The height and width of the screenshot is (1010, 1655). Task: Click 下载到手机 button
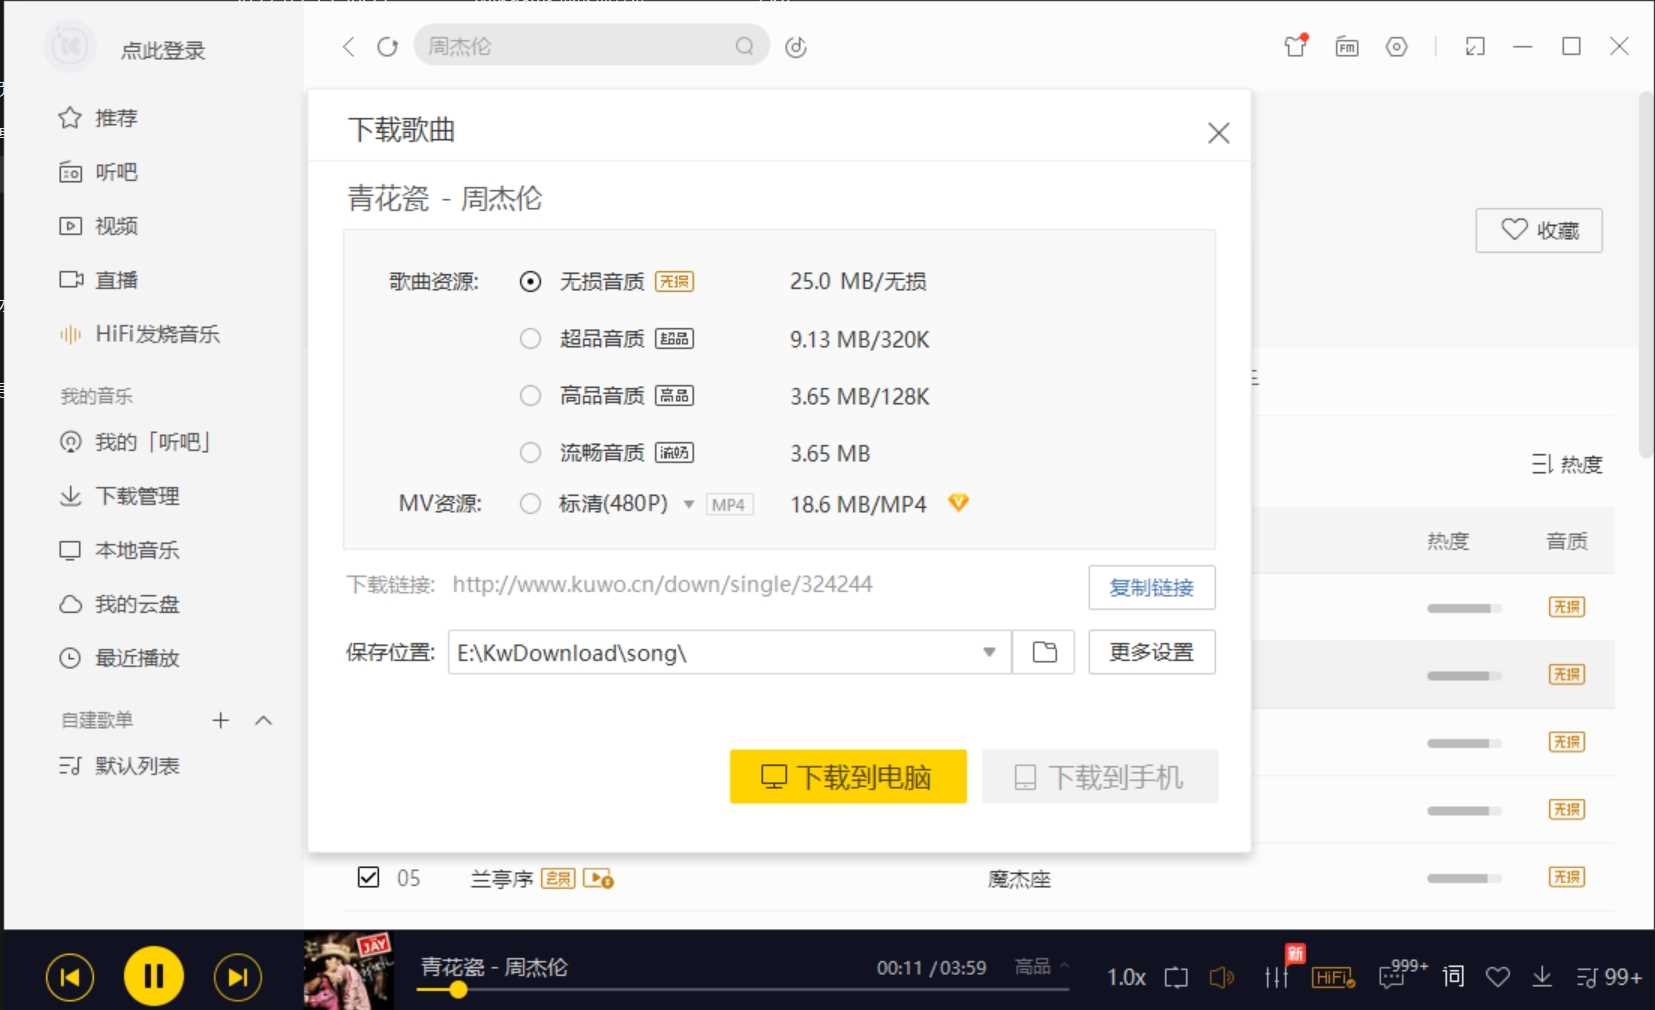click(x=1100, y=776)
